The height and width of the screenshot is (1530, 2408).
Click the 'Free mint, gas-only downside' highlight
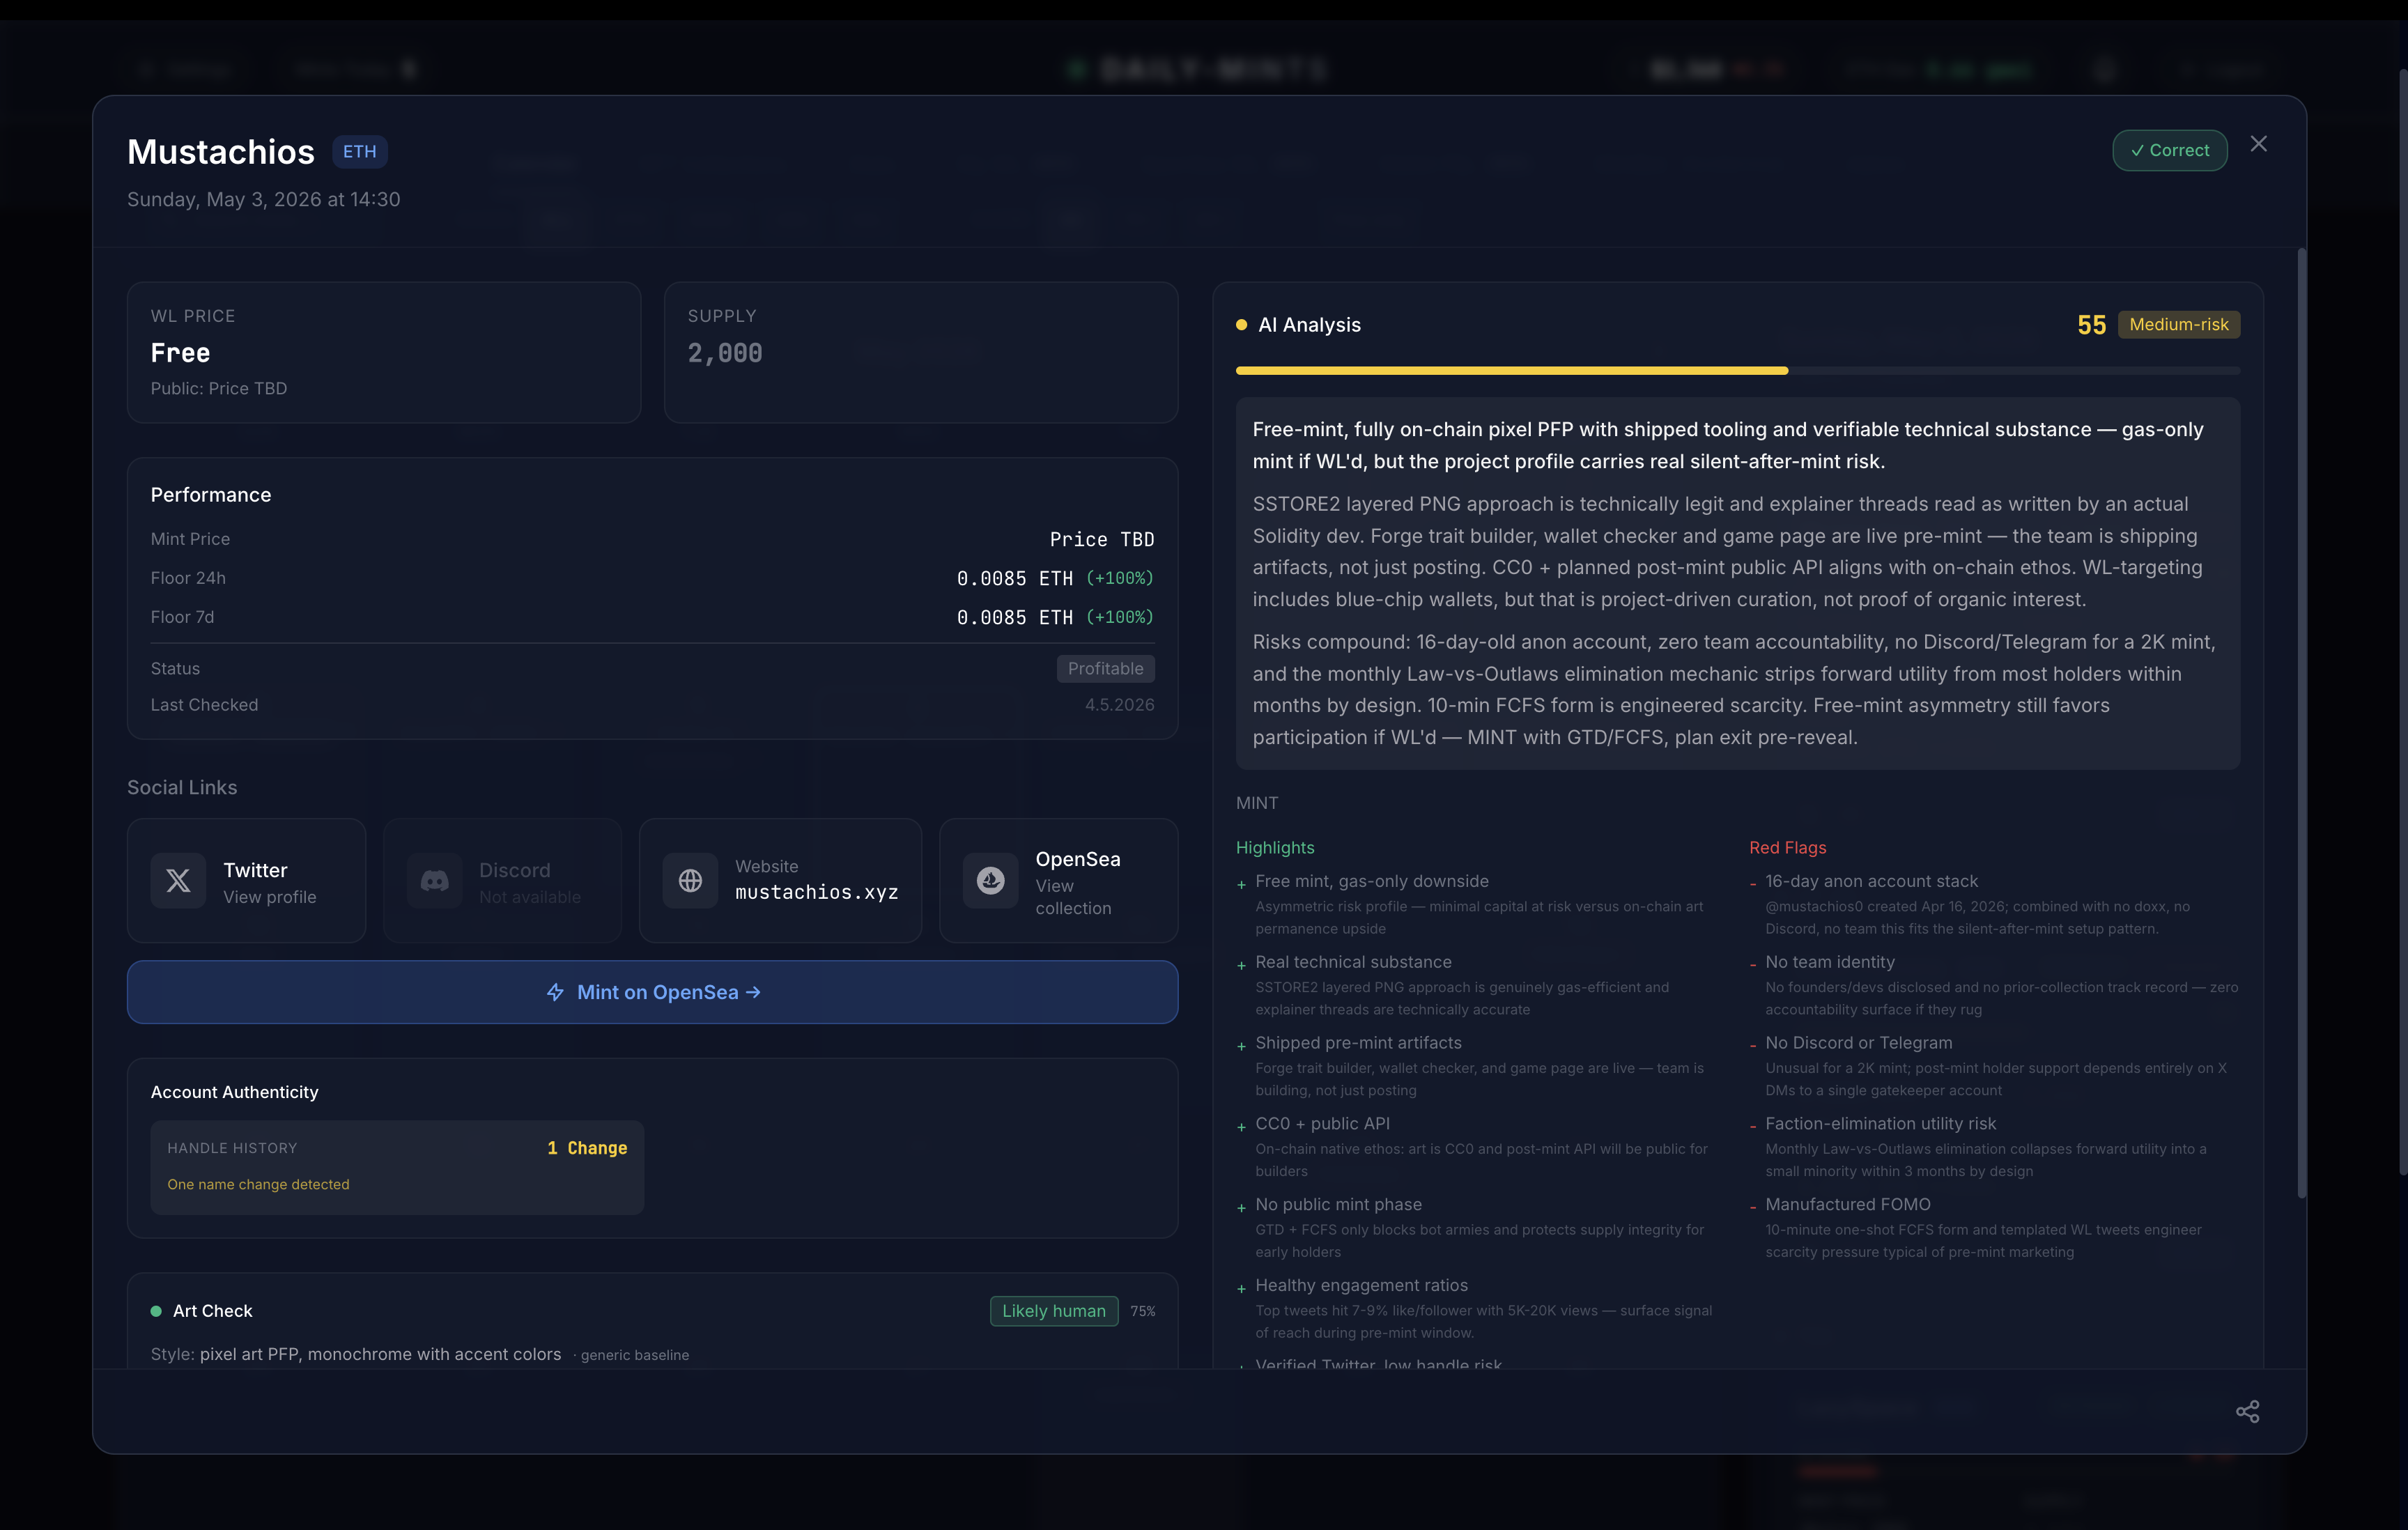click(1372, 881)
